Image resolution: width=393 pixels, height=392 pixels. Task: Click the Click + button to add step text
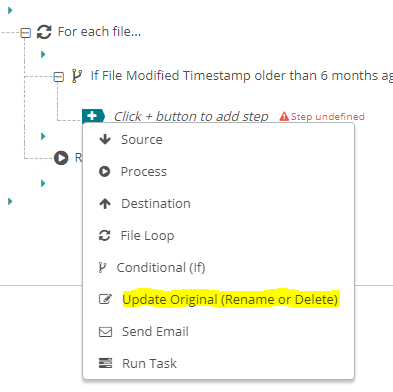[x=191, y=116]
